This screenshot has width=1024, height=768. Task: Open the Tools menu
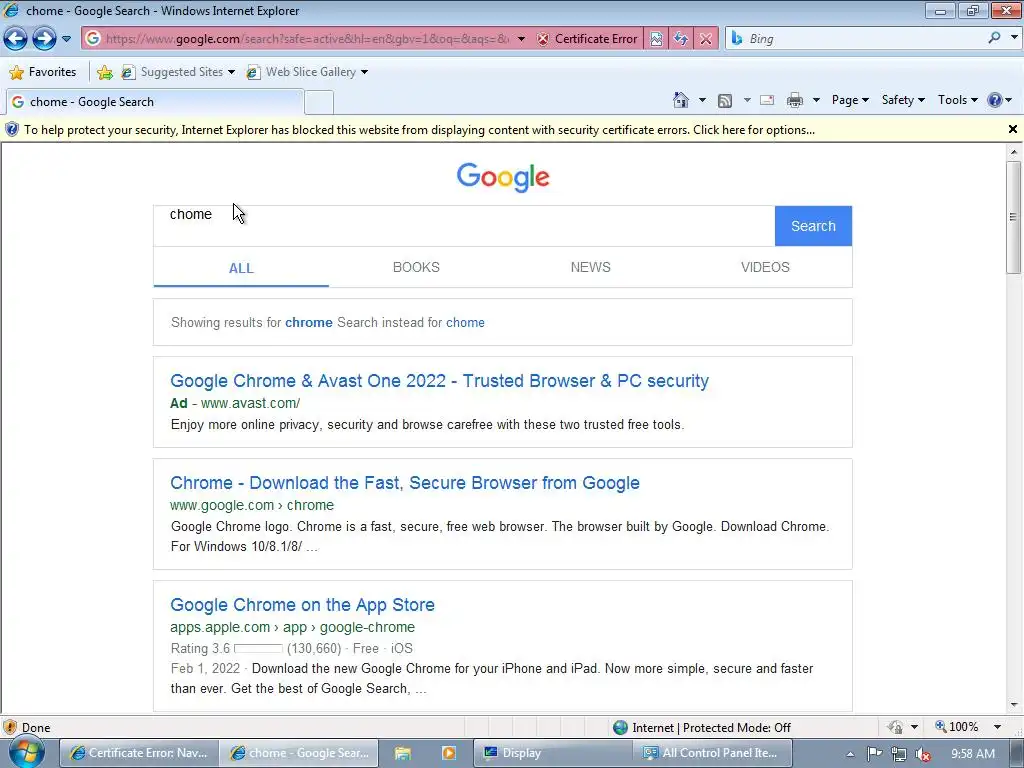coord(957,100)
